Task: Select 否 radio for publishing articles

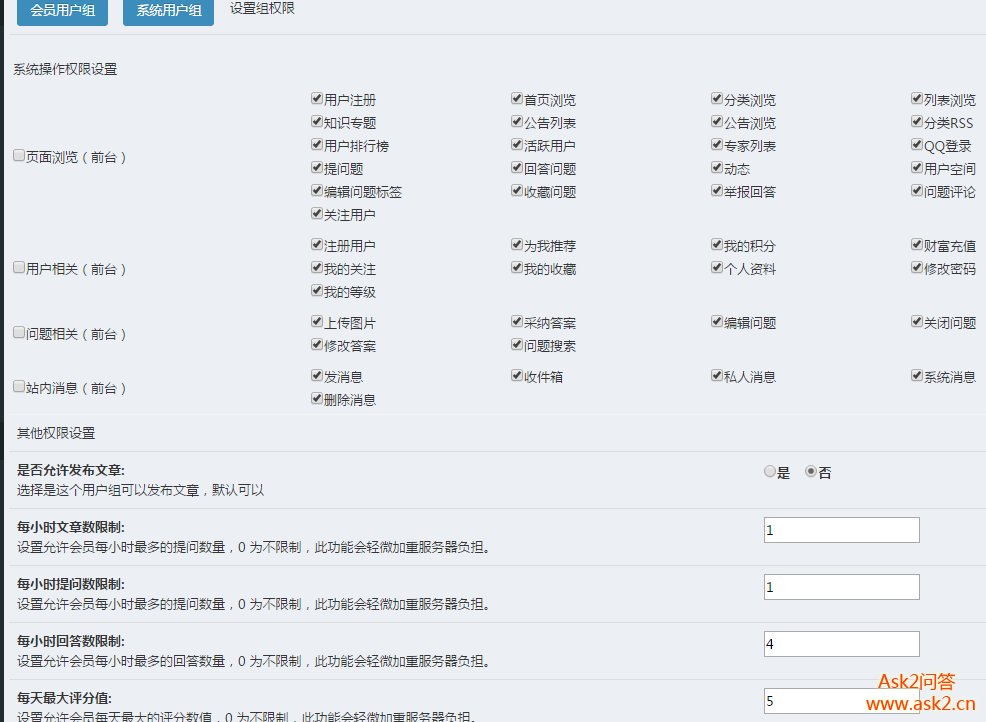Action: 811,472
